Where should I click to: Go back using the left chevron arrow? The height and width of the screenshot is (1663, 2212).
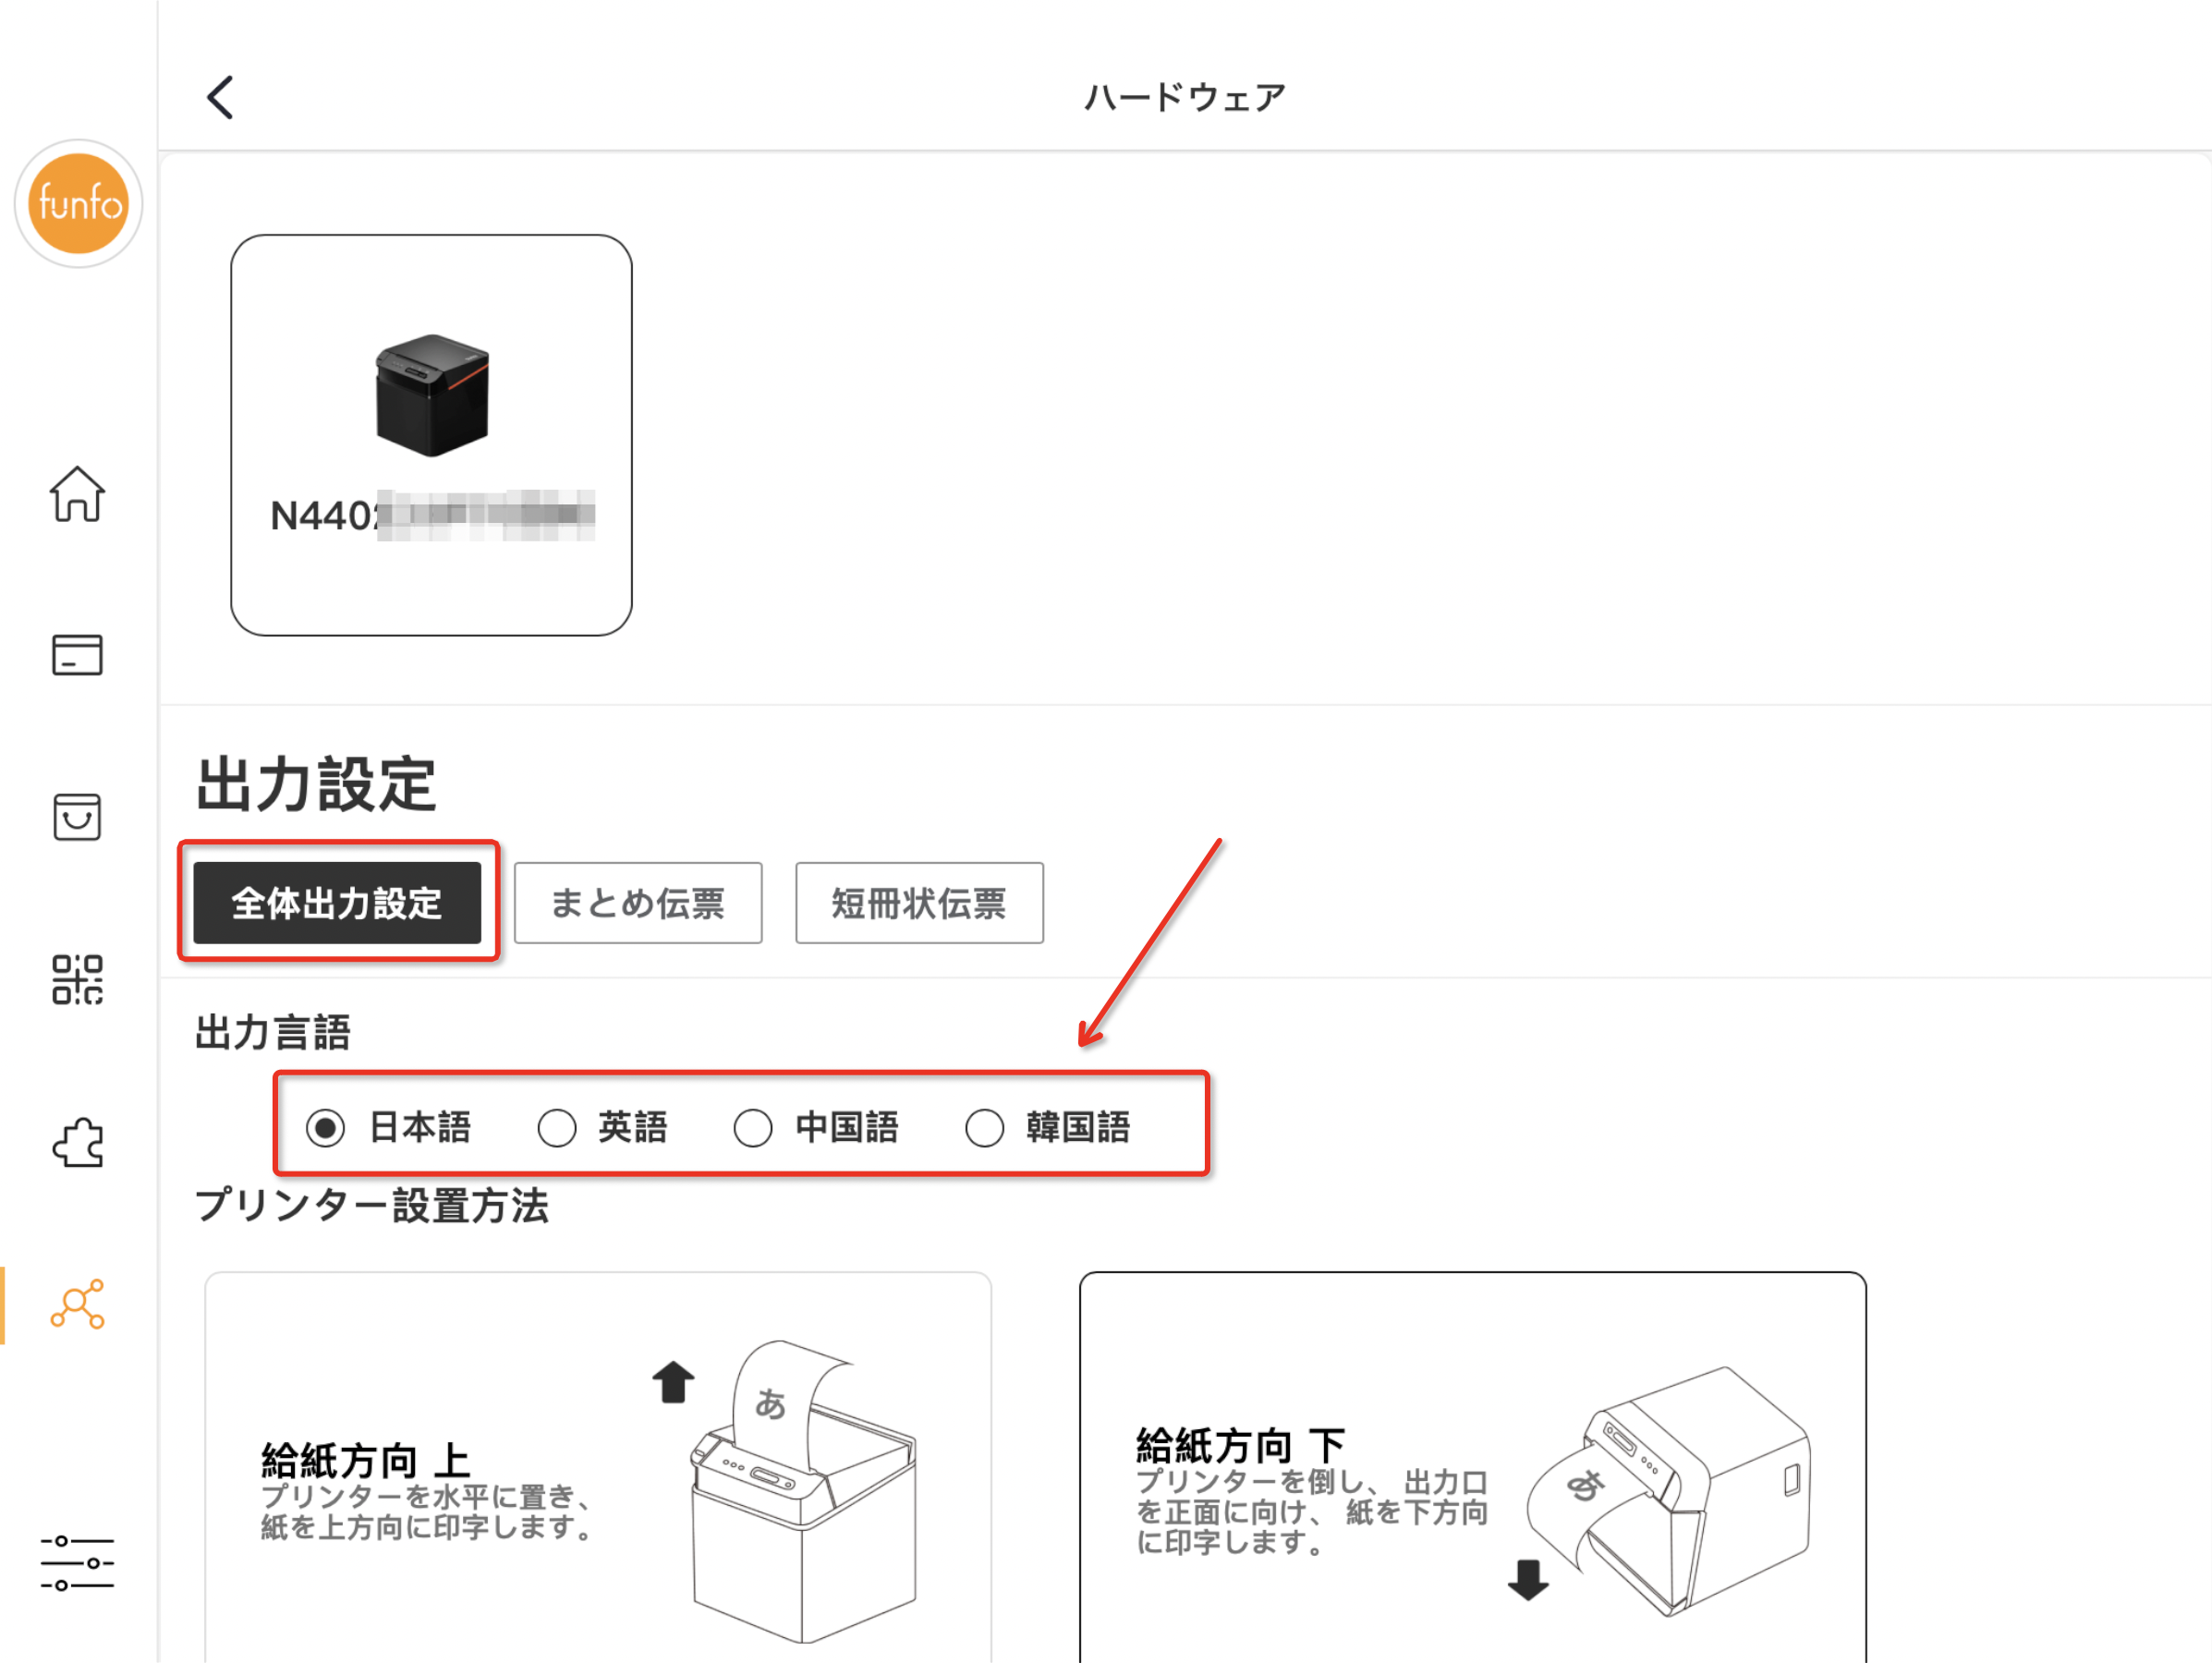pos(220,97)
